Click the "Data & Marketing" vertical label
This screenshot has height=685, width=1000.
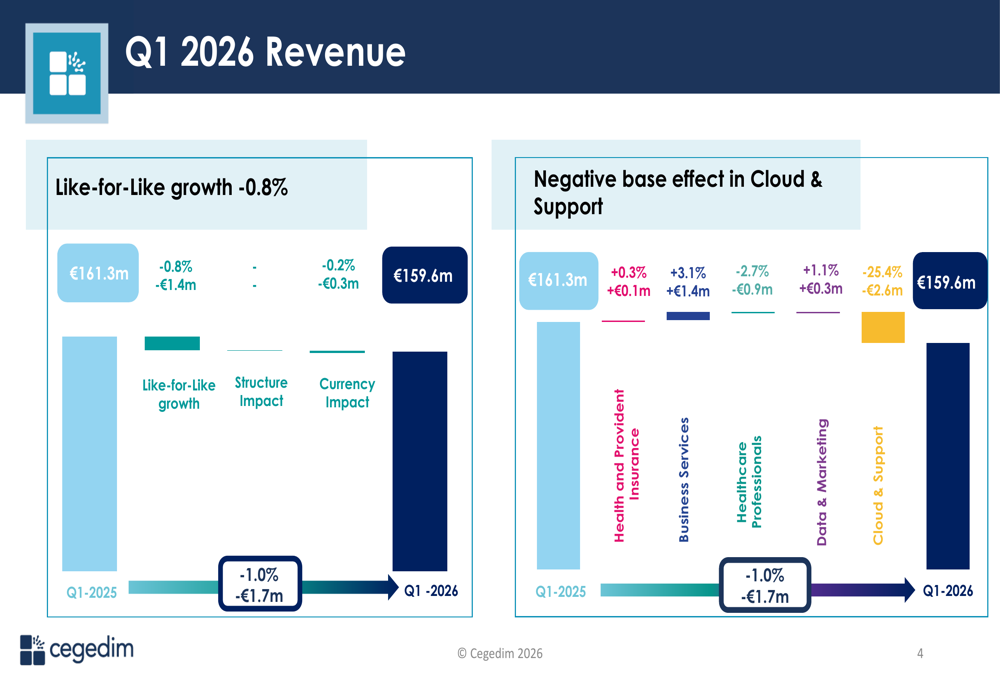pos(821,482)
